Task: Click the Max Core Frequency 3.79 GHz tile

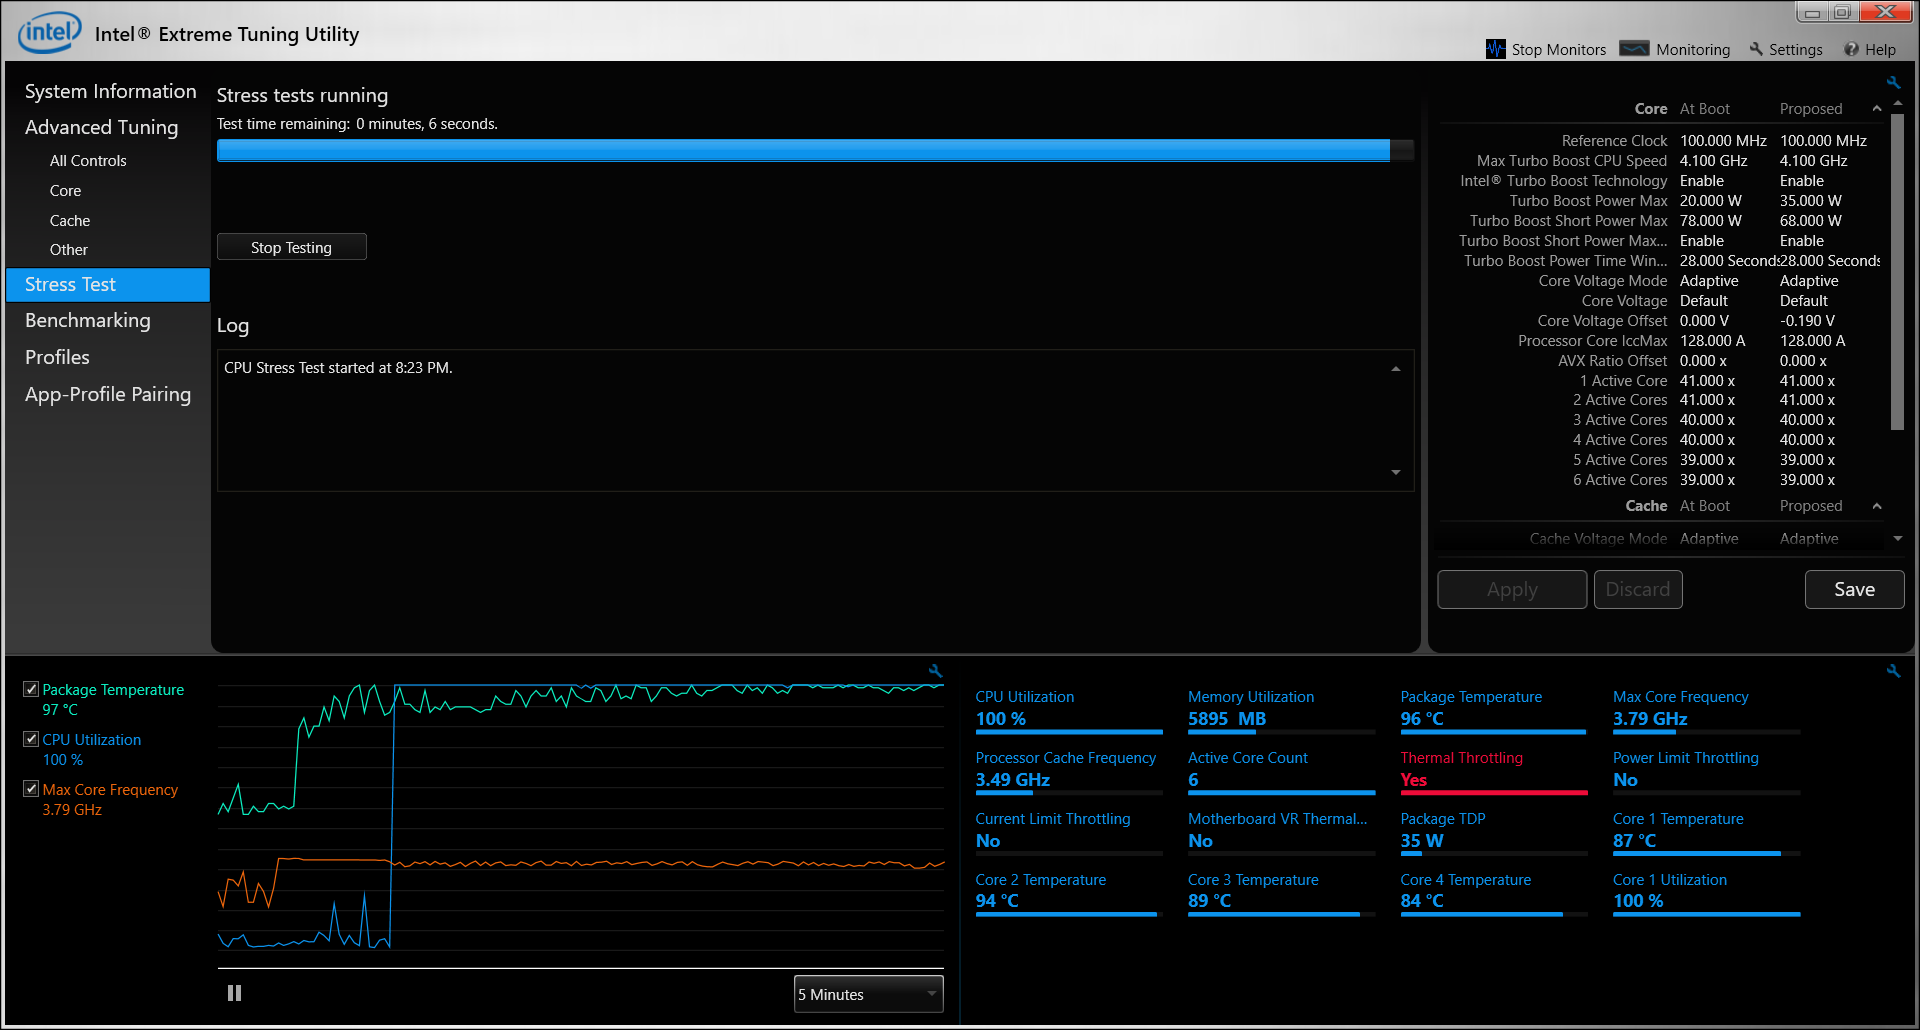Action: point(1706,710)
